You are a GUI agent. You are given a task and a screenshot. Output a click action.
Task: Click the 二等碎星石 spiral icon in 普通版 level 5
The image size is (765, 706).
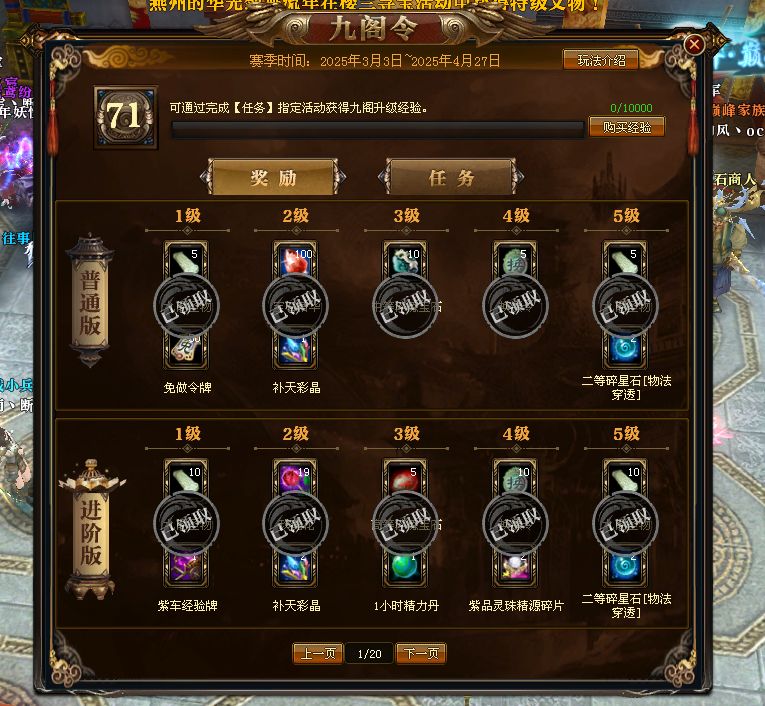pyautogui.click(x=624, y=350)
